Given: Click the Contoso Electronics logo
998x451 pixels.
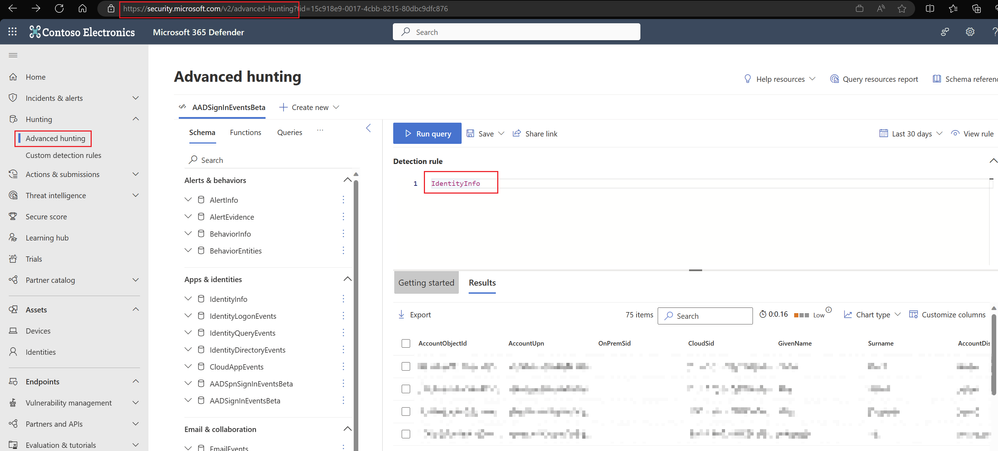Looking at the screenshot, I should pos(82,32).
